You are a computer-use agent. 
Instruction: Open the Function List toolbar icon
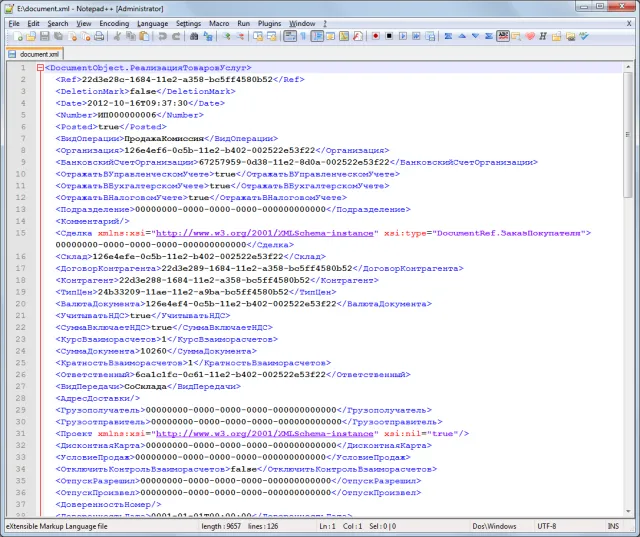tap(358, 36)
